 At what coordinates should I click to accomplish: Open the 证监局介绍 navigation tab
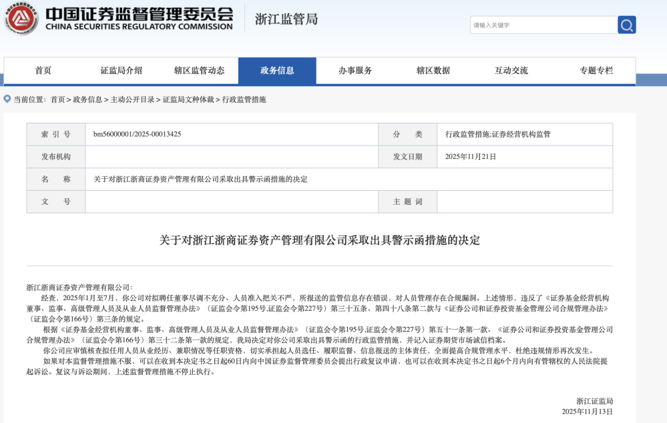coord(121,71)
